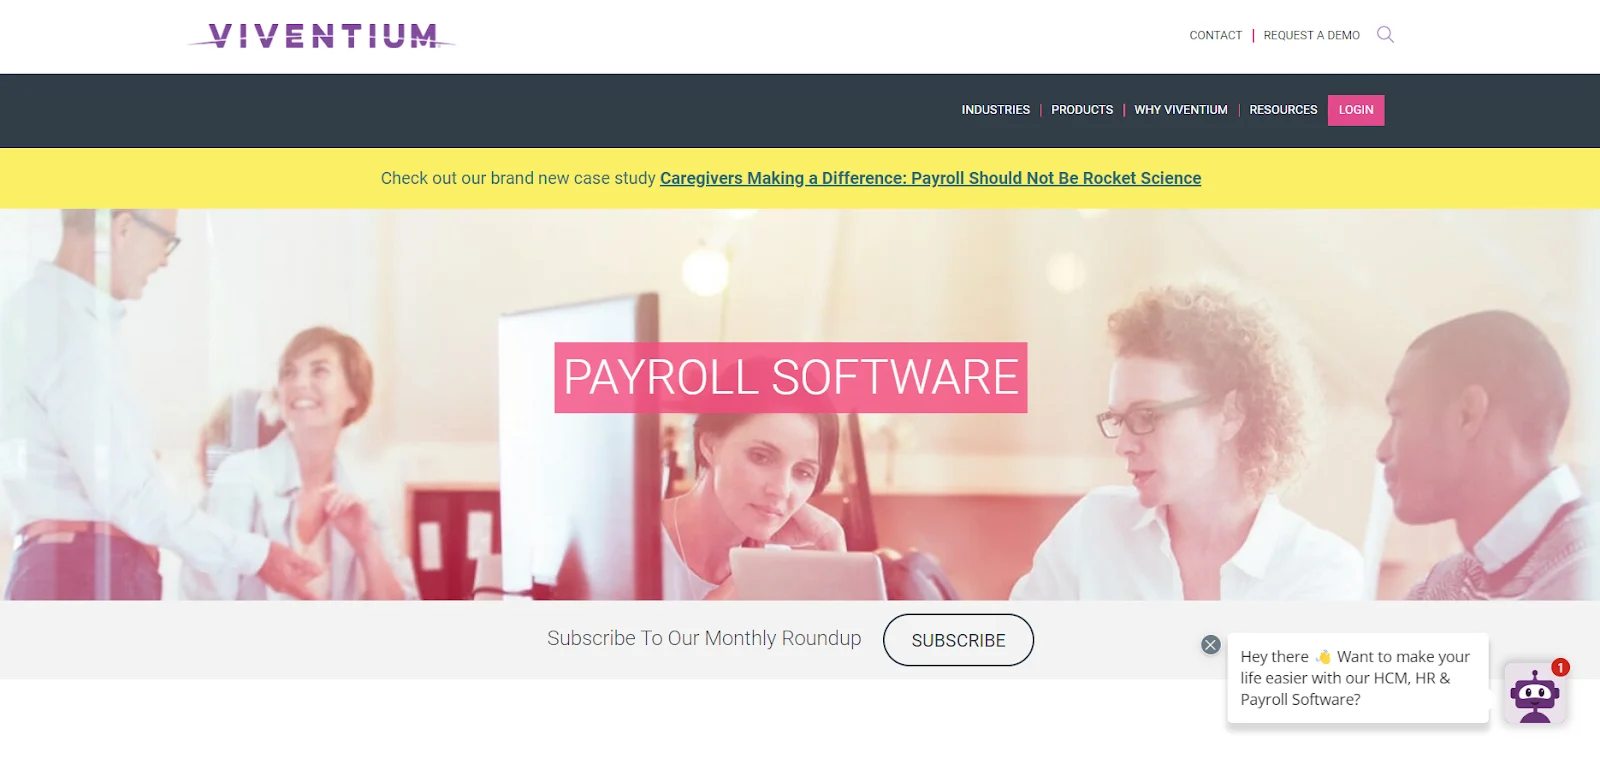
Task: Open the chatbot robot icon
Action: tap(1534, 693)
